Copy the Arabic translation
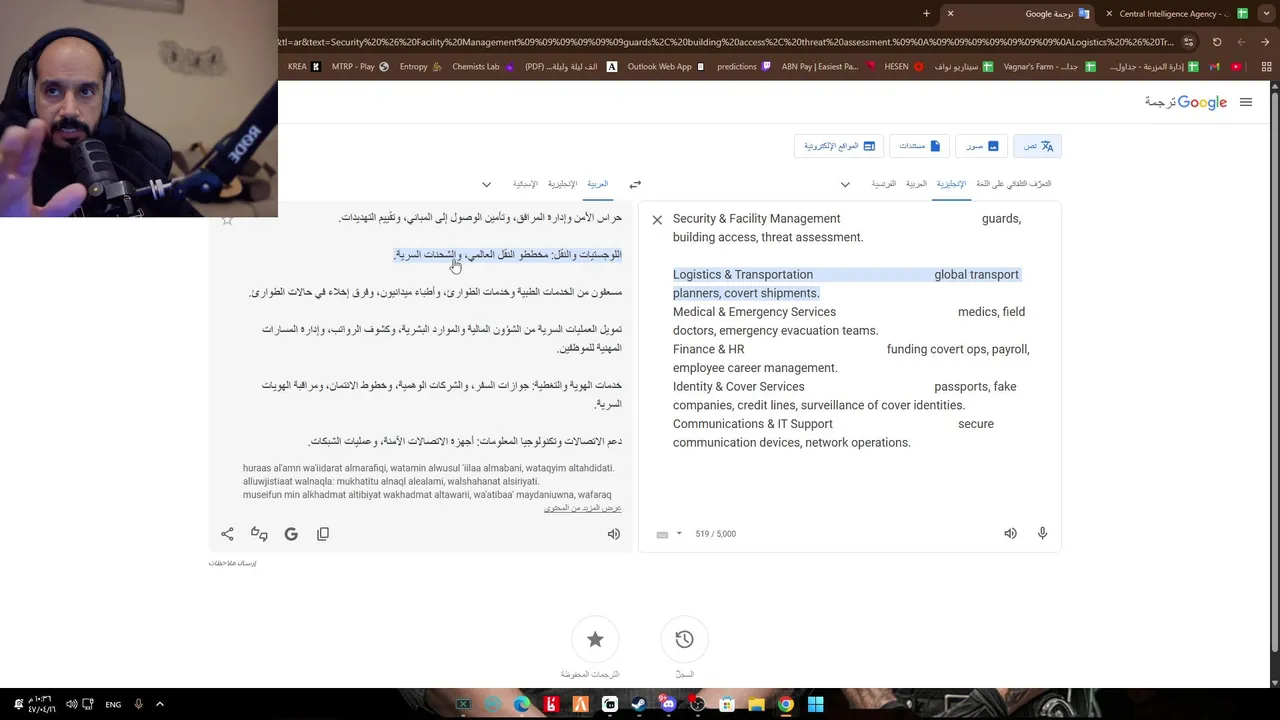Image resolution: width=1280 pixels, height=720 pixels. [323, 534]
